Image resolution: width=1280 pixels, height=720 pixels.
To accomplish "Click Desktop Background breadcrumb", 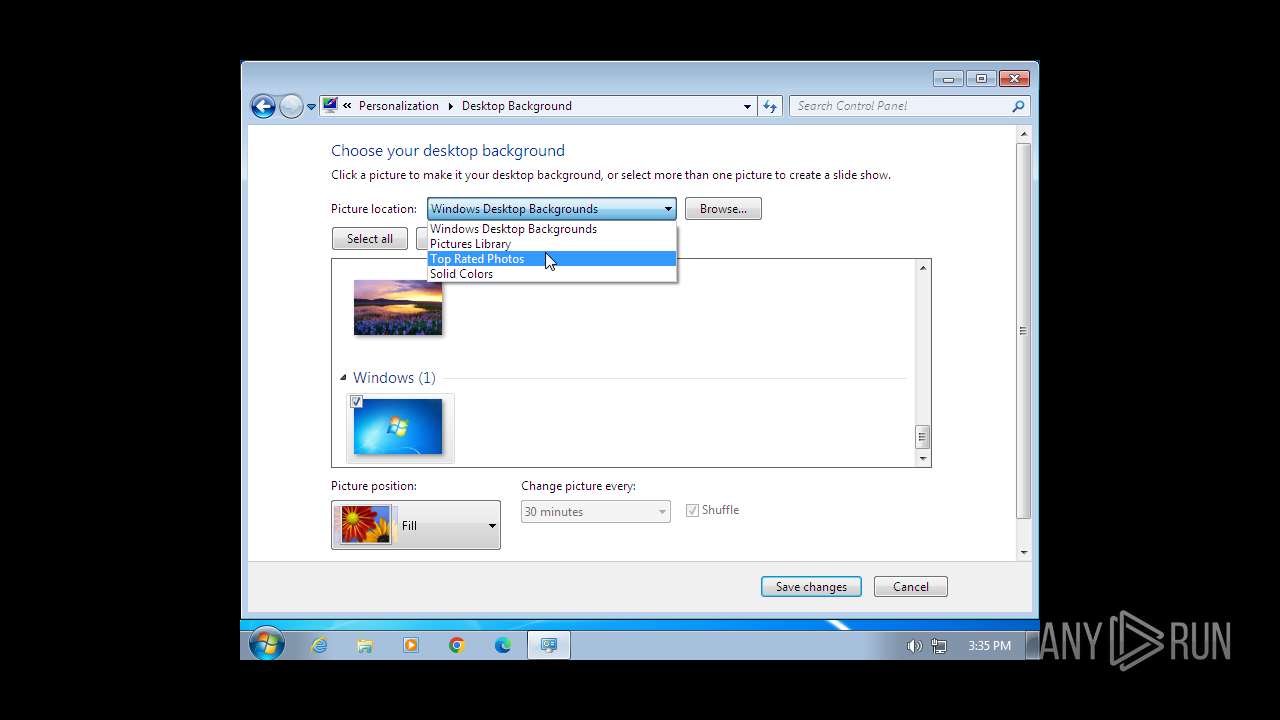I will click(517, 106).
